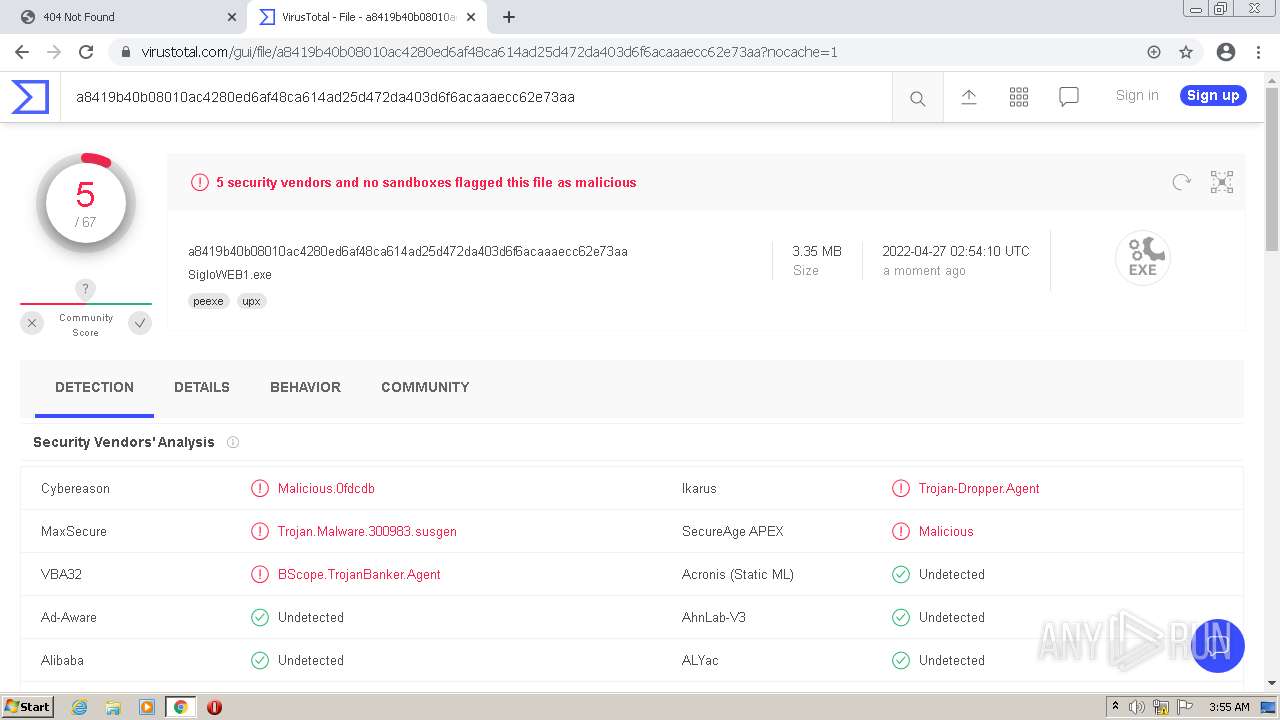1280x720 pixels.
Task: Click the community score question mark
Action: click(86, 289)
